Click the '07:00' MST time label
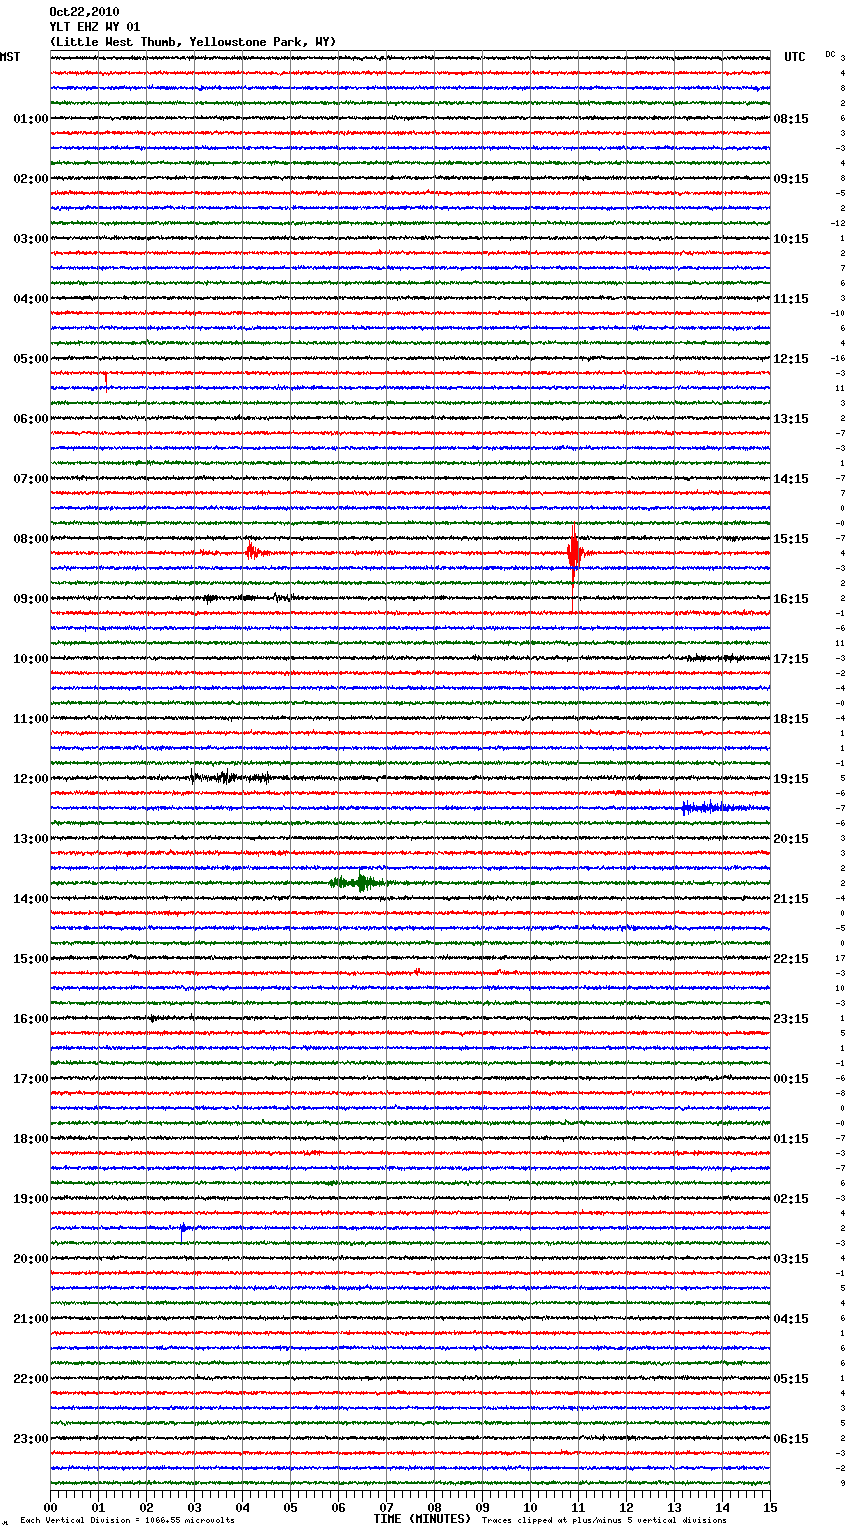Screen dimensions: 850x1534 [31, 479]
